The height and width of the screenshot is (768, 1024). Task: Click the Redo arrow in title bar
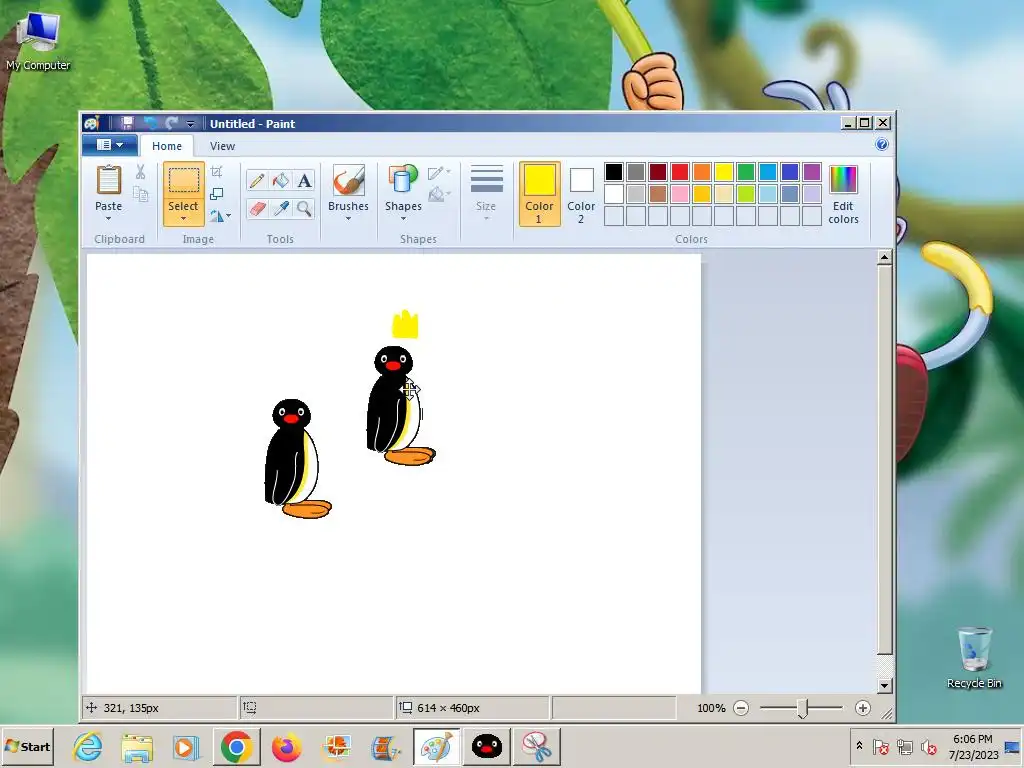tap(172, 123)
